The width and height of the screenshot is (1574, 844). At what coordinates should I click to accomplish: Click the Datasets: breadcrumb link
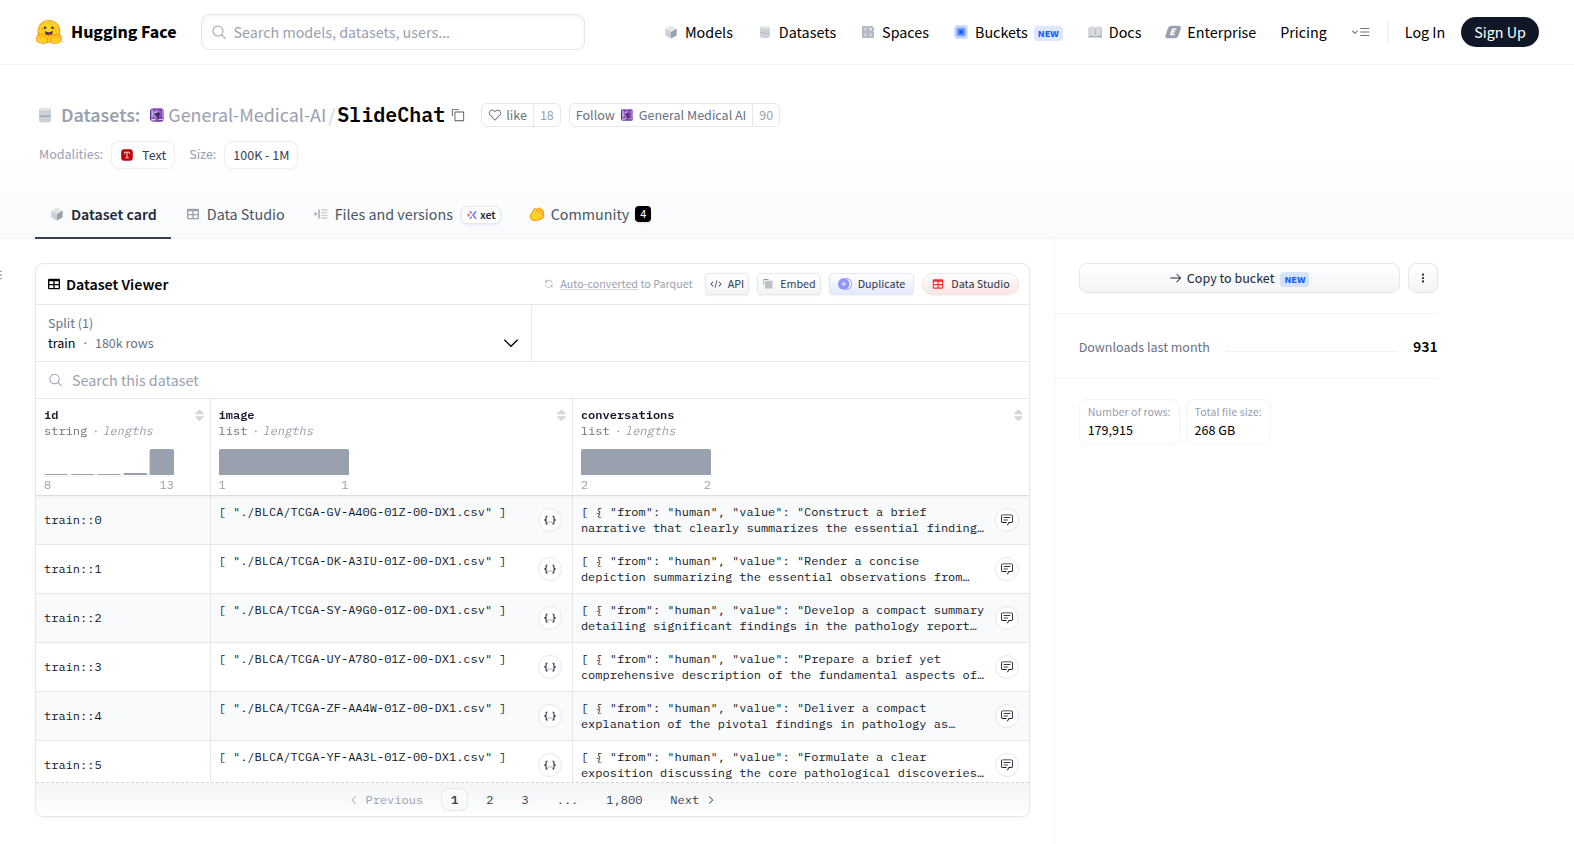pyautogui.click(x=100, y=115)
